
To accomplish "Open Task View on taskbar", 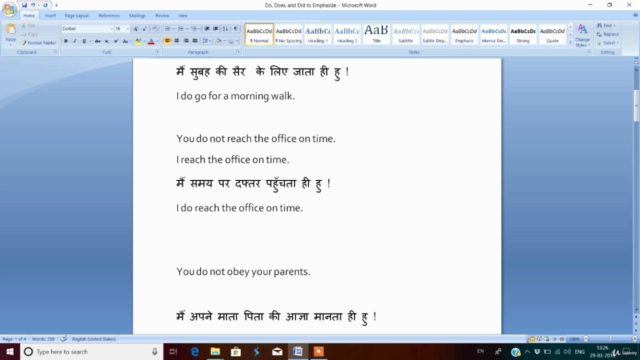I will pos(173,351).
